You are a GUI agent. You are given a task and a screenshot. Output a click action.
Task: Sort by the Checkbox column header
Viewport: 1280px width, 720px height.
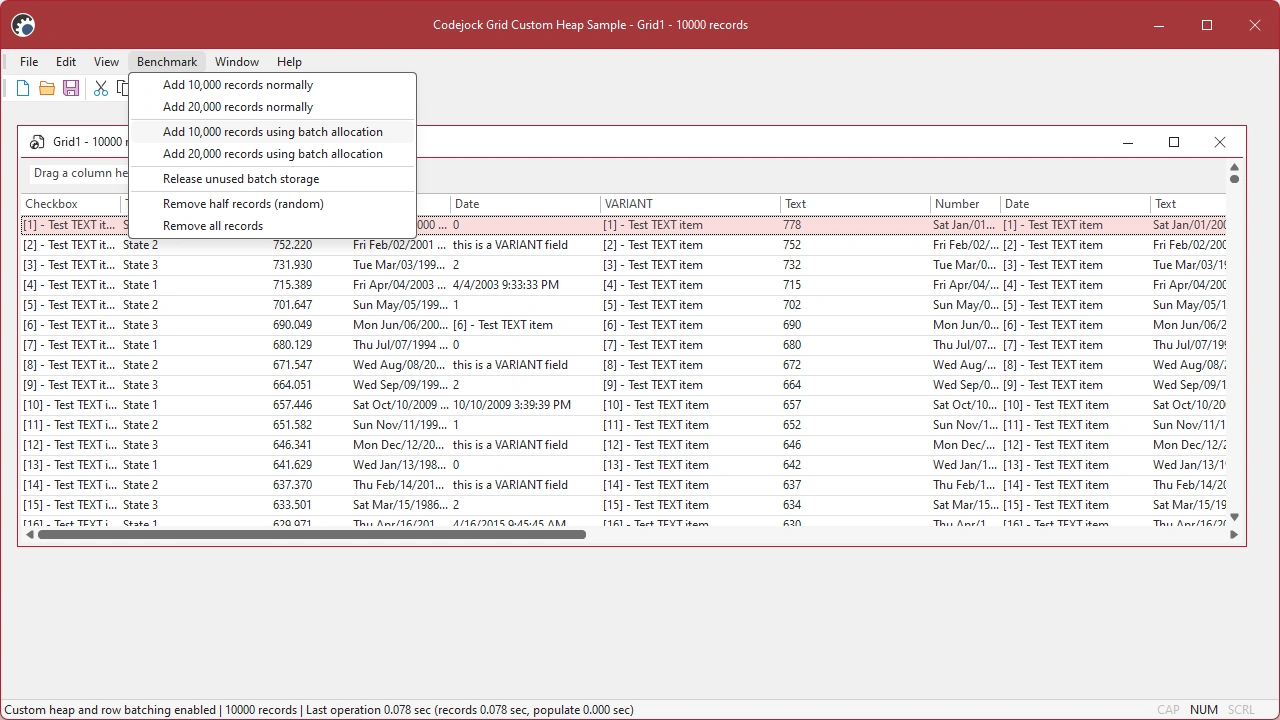(x=70, y=204)
